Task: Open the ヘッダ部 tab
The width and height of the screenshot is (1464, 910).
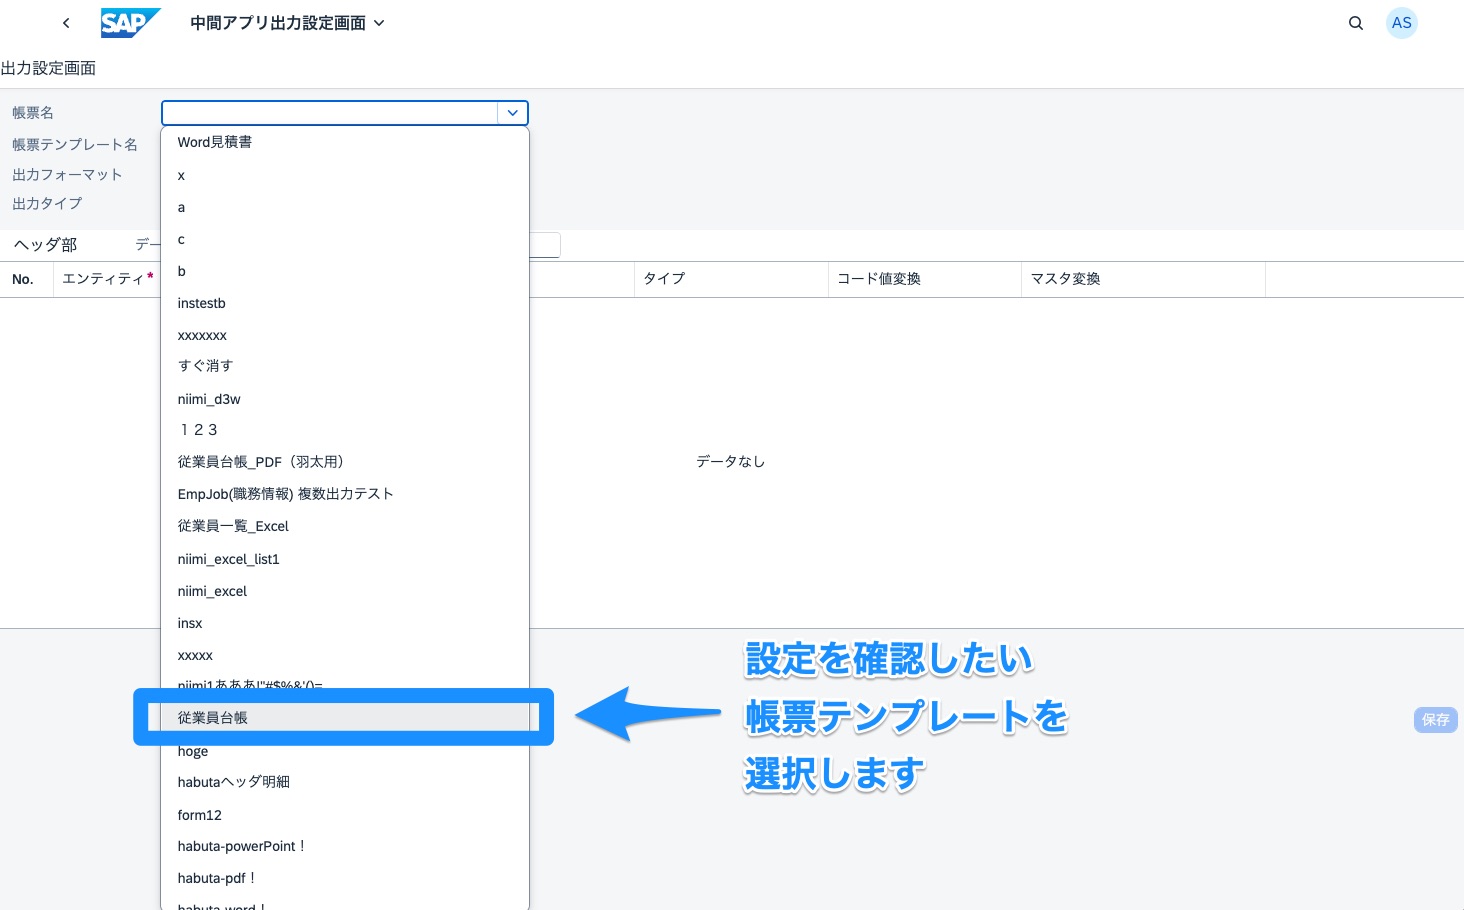Action: 45,245
